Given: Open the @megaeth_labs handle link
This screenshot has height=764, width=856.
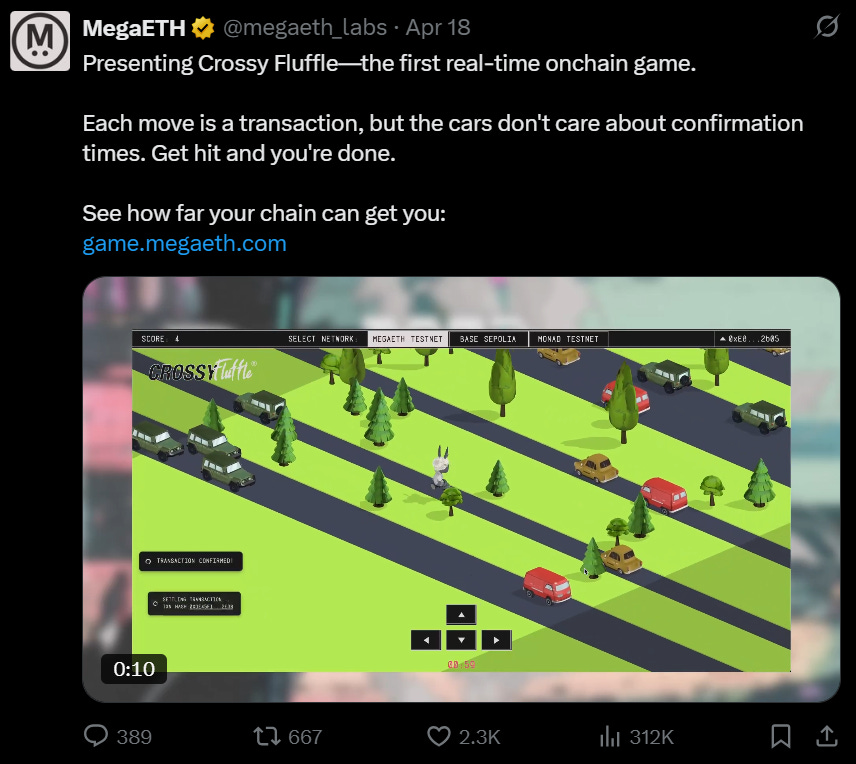Looking at the screenshot, I should 305,28.
